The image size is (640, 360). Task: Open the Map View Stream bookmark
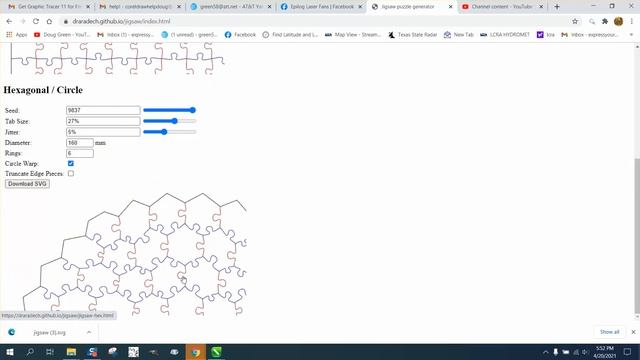click(x=353, y=35)
